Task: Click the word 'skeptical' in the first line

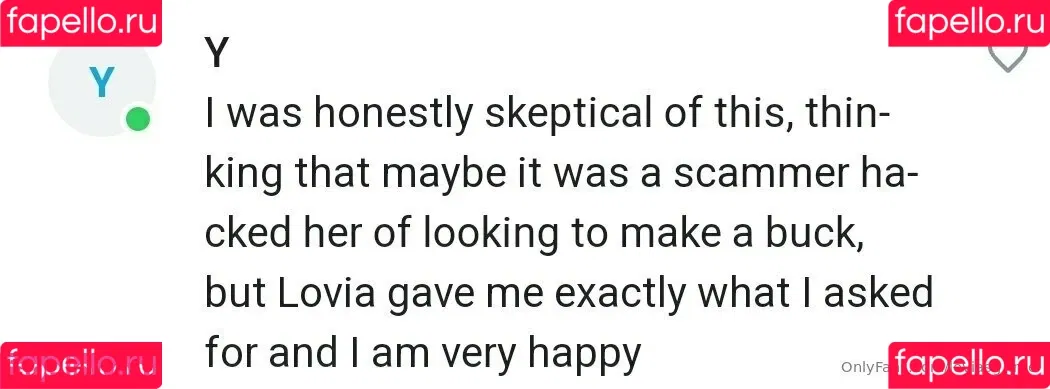Action: 568,116
